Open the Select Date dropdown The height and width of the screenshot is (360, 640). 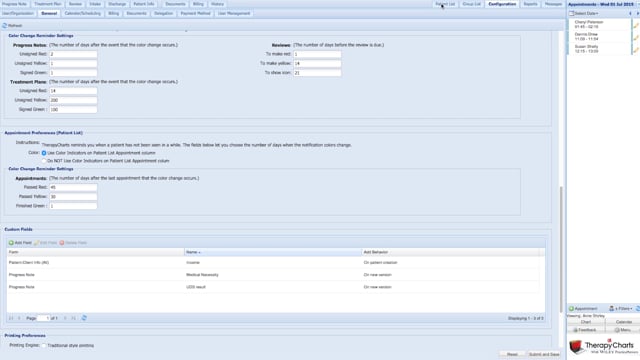[x=584, y=13]
